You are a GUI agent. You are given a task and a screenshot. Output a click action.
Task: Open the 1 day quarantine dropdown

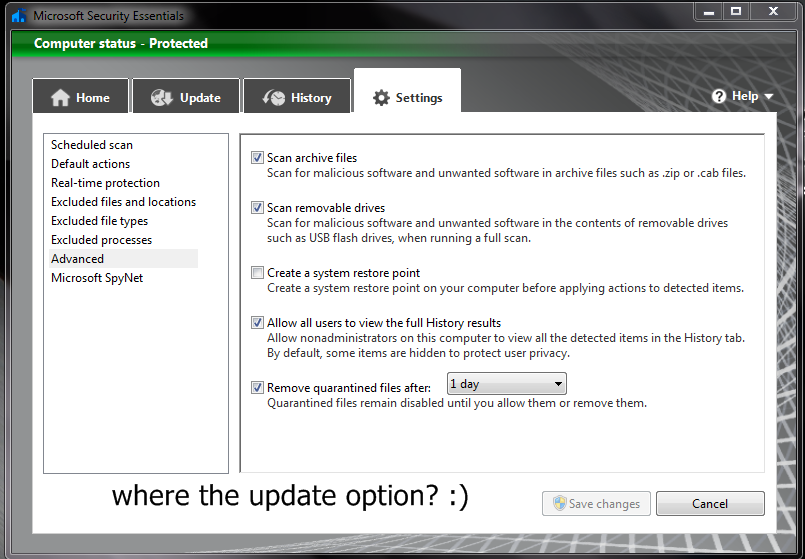[507, 384]
